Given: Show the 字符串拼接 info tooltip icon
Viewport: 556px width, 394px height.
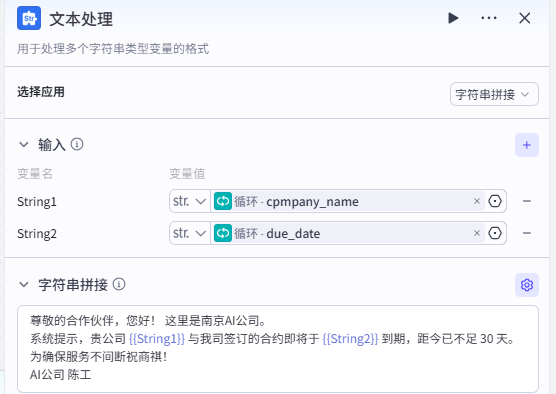Looking at the screenshot, I should click(119, 284).
